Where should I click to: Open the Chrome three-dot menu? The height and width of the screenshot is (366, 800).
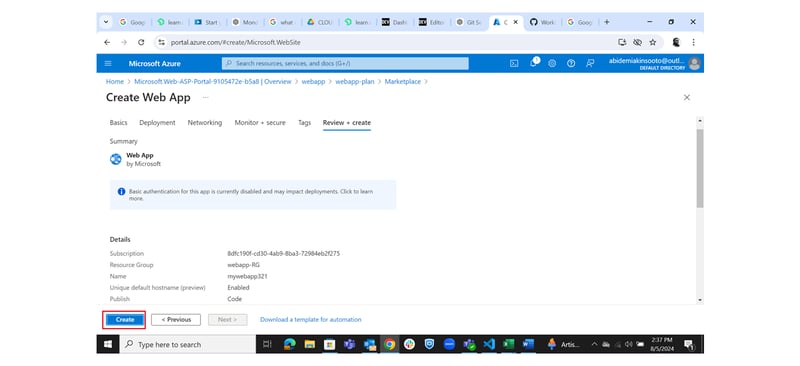[693, 42]
